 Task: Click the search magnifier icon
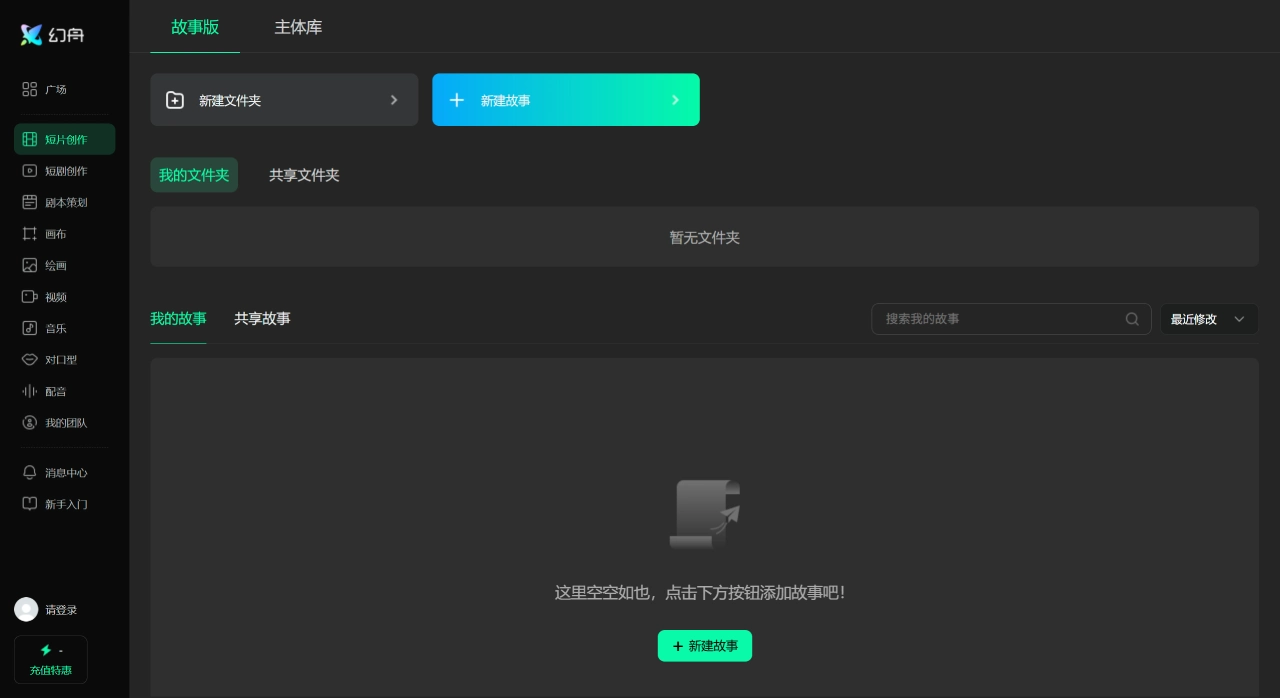pos(1132,319)
